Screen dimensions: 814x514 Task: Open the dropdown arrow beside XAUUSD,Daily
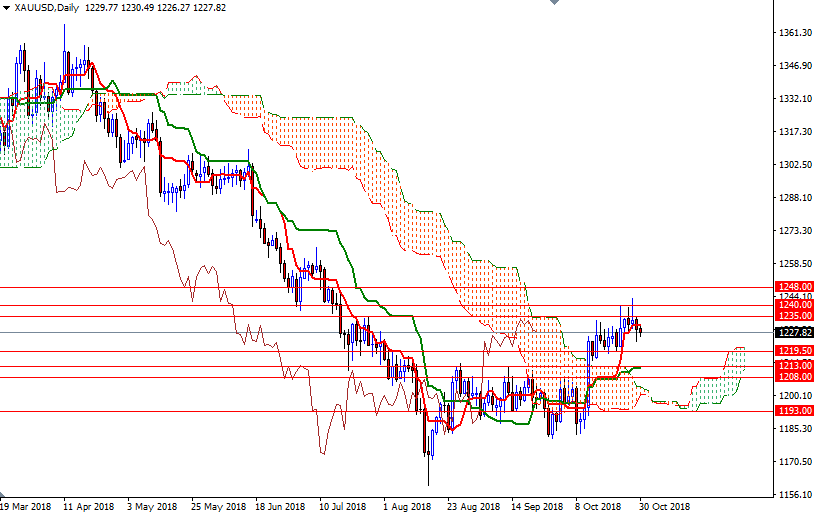click(6, 7)
